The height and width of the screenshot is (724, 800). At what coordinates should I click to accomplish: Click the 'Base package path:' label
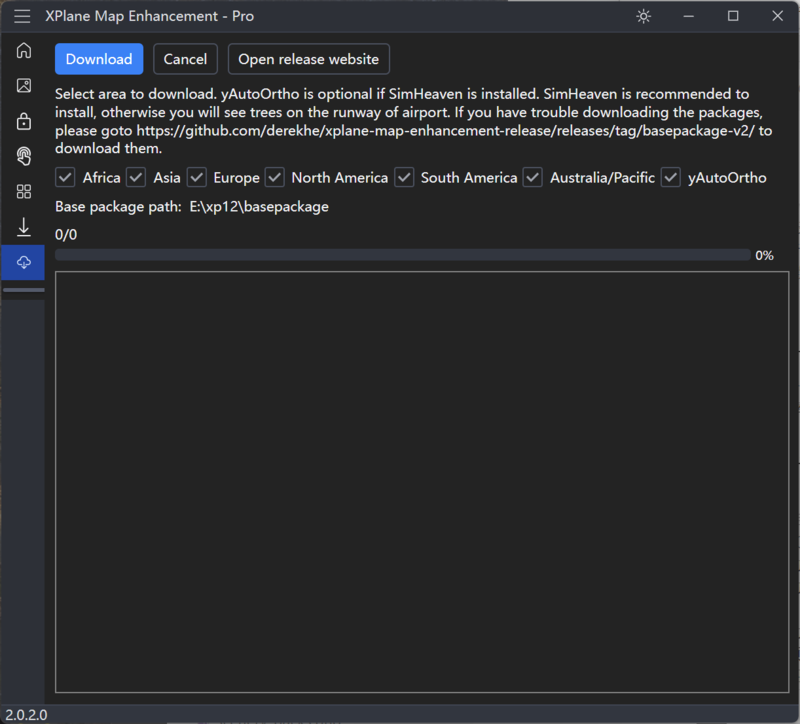click(118, 207)
